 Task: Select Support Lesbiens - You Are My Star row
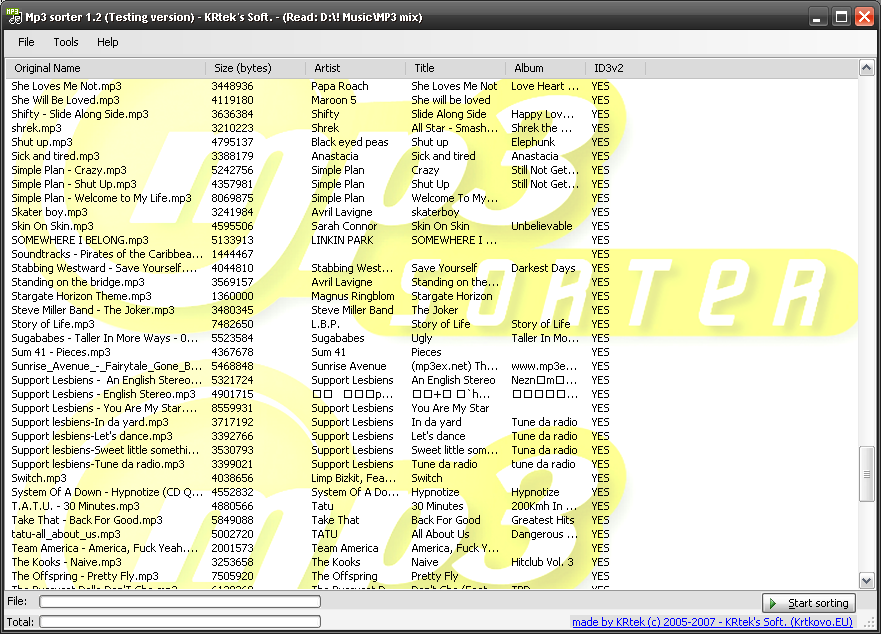coord(104,408)
